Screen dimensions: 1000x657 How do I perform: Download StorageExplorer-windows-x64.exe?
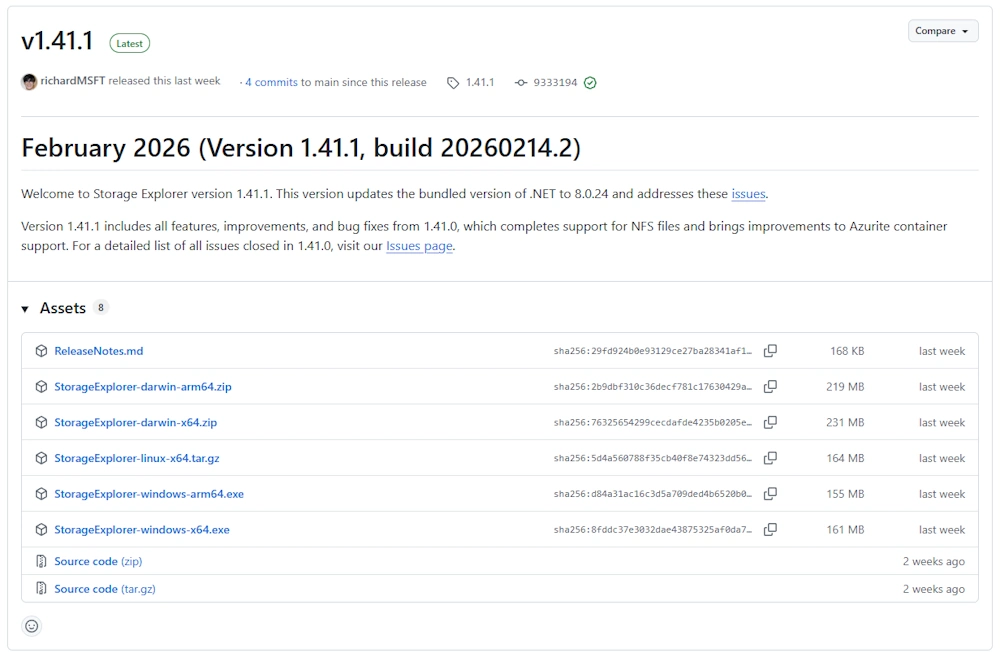click(x=142, y=530)
